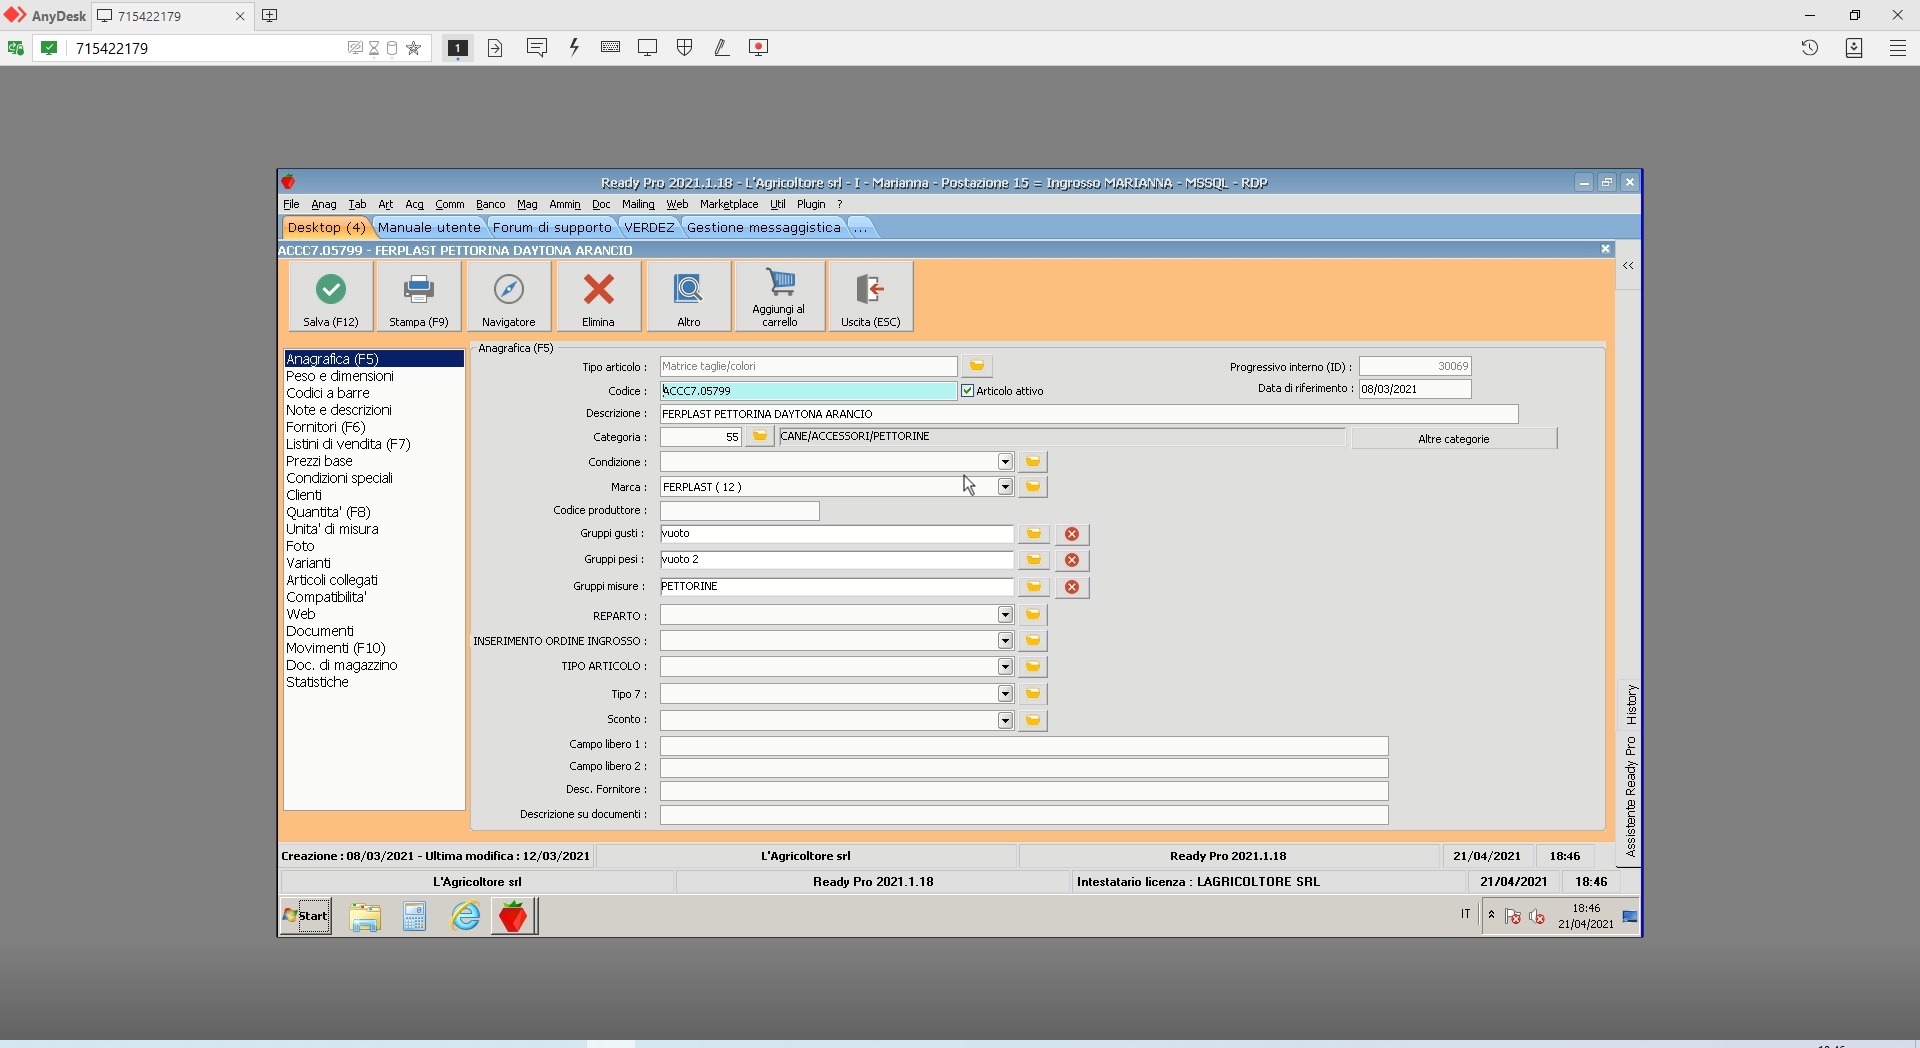Image resolution: width=1920 pixels, height=1048 pixels.
Task: Click Aggiungi al carrello cart icon
Action: [780, 283]
